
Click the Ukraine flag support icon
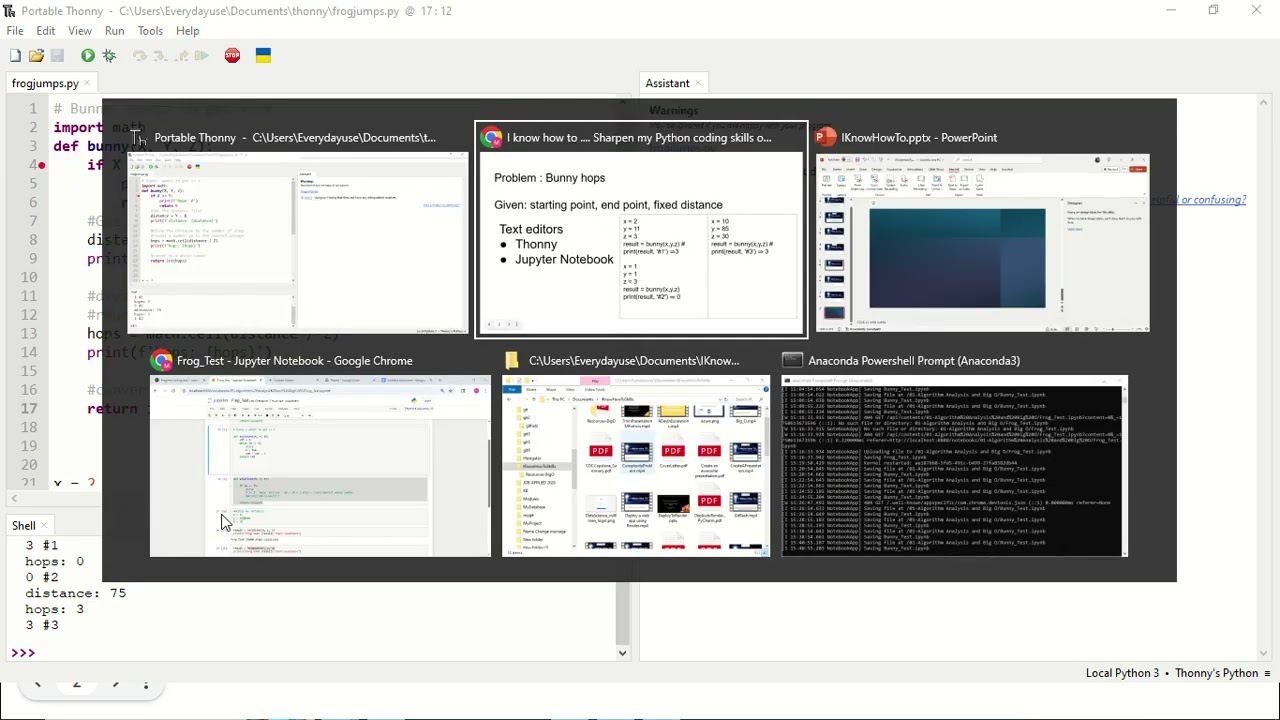coord(263,56)
